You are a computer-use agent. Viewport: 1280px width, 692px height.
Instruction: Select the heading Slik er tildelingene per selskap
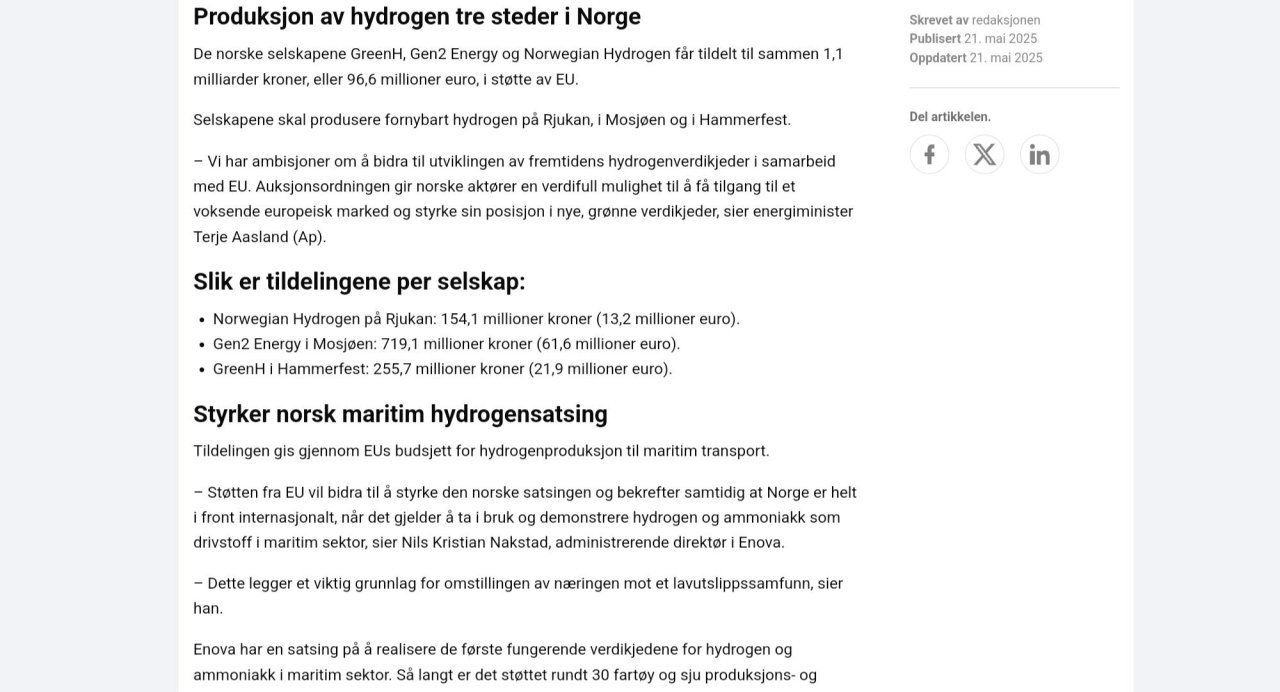(x=359, y=281)
